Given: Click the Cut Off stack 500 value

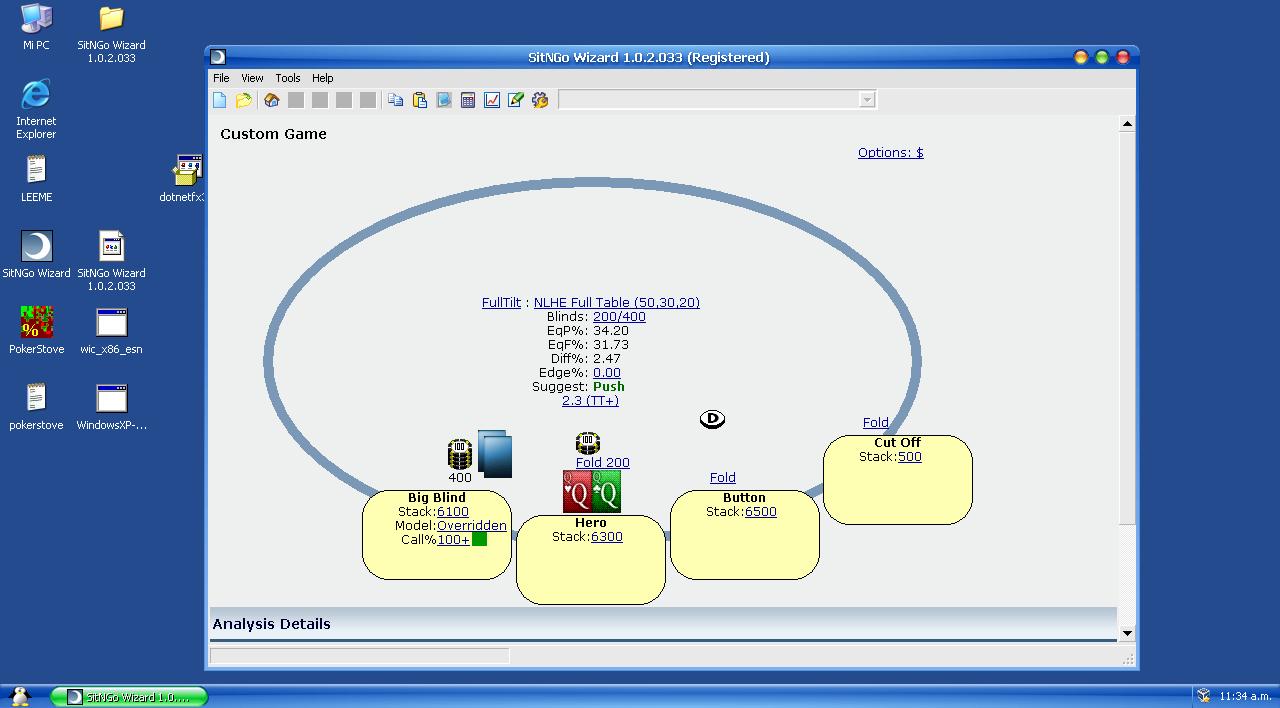Looking at the screenshot, I should coord(910,457).
